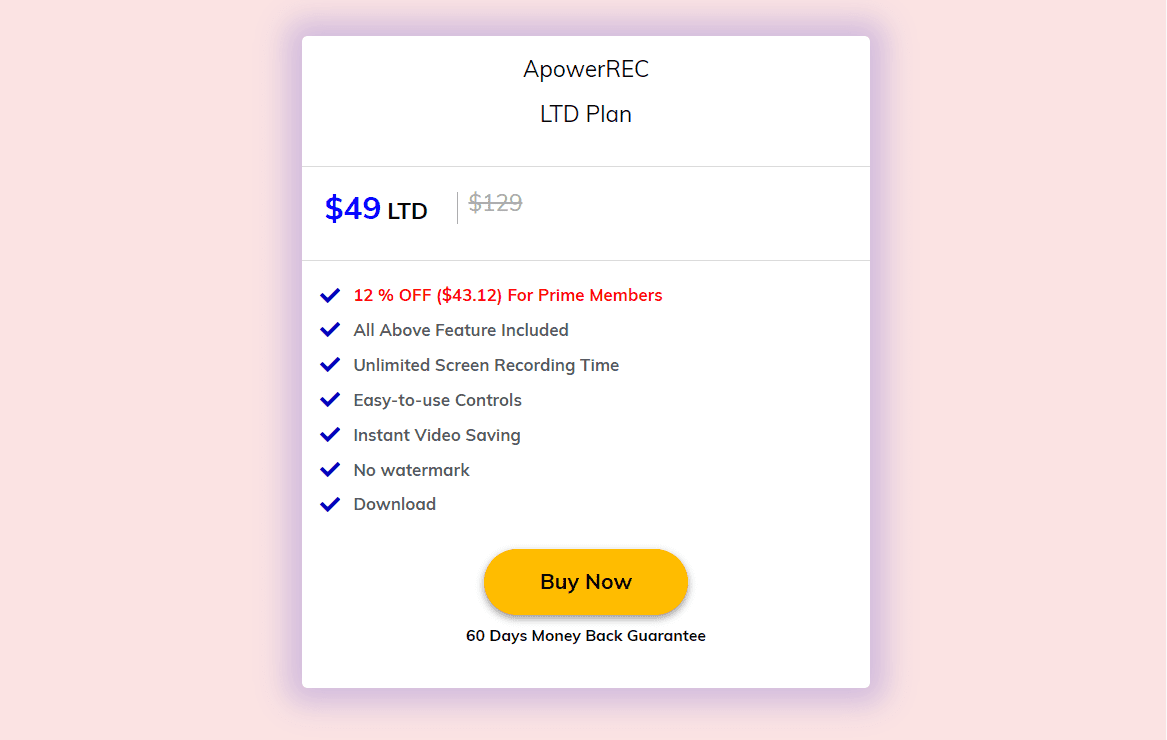Select the Instant Video Saving checkmark icon
This screenshot has width=1167, height=740.
[x=330, y=434]
